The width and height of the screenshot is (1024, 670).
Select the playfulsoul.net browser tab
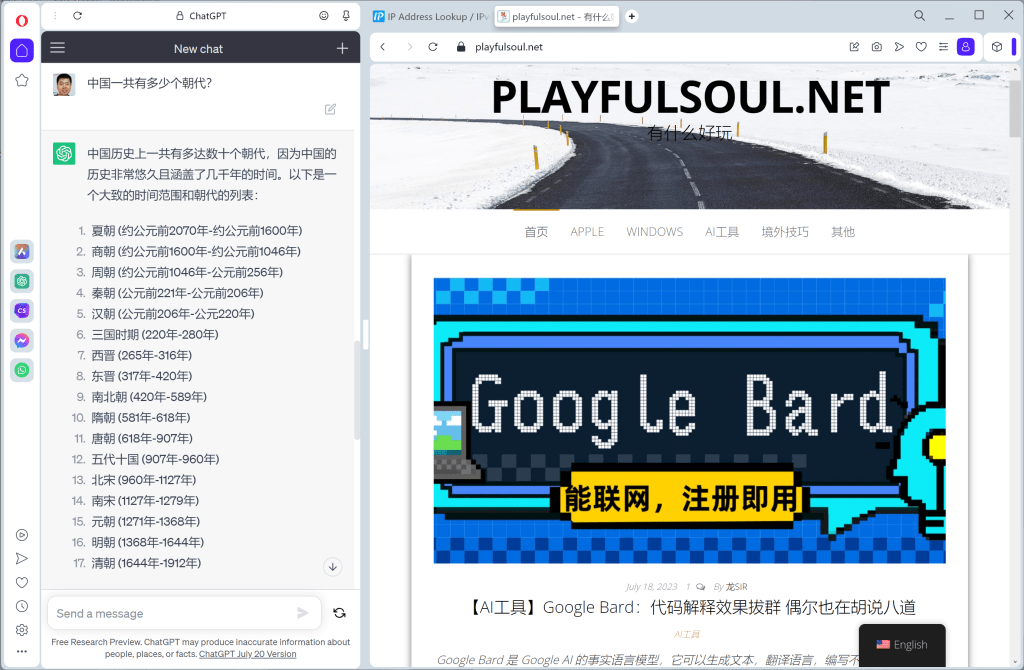tap(557, 16)
